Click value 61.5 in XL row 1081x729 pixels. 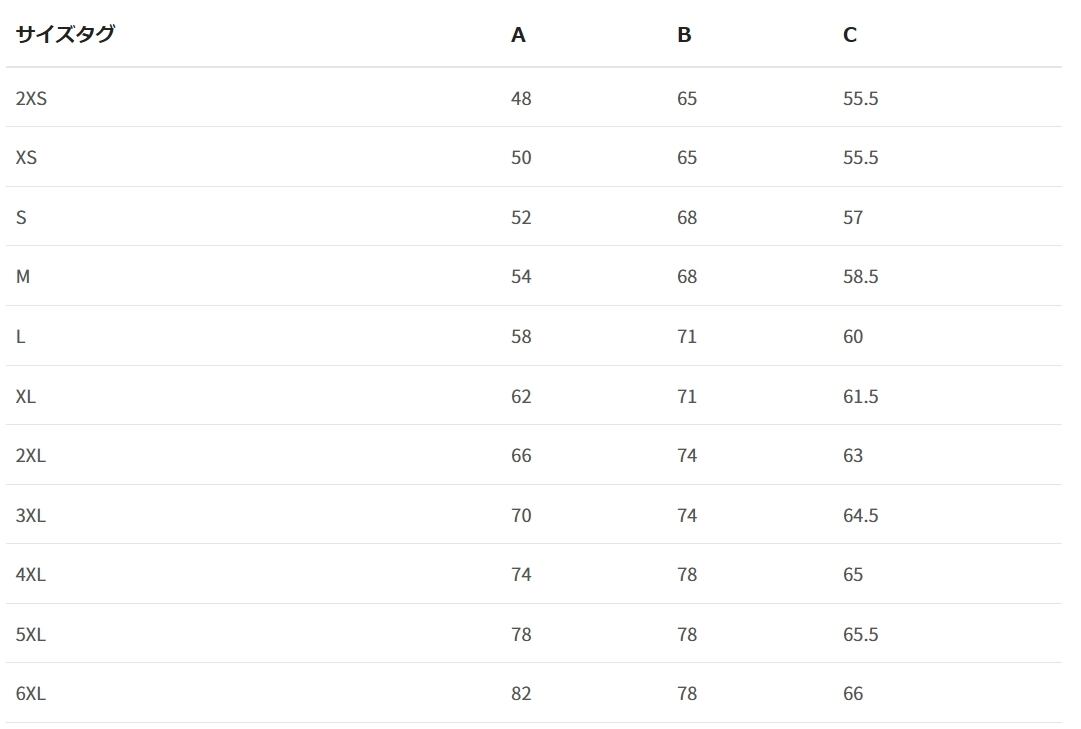860,397
